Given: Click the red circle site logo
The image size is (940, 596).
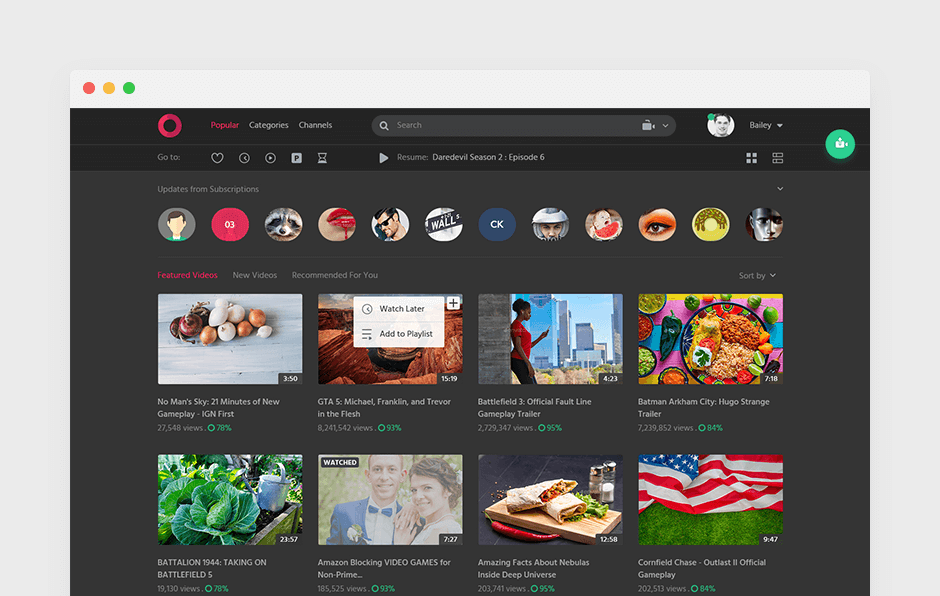Looking at the screenshot, I should (169, 125).
